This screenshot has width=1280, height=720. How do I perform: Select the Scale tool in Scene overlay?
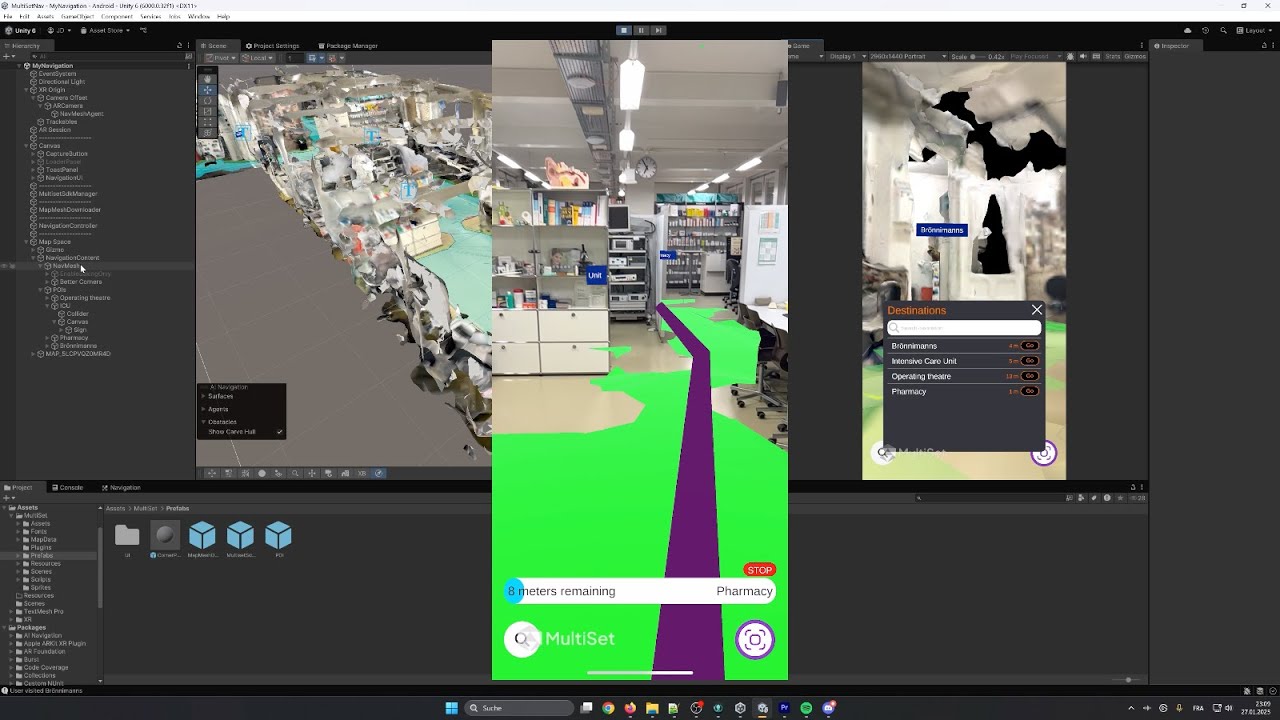208,111
